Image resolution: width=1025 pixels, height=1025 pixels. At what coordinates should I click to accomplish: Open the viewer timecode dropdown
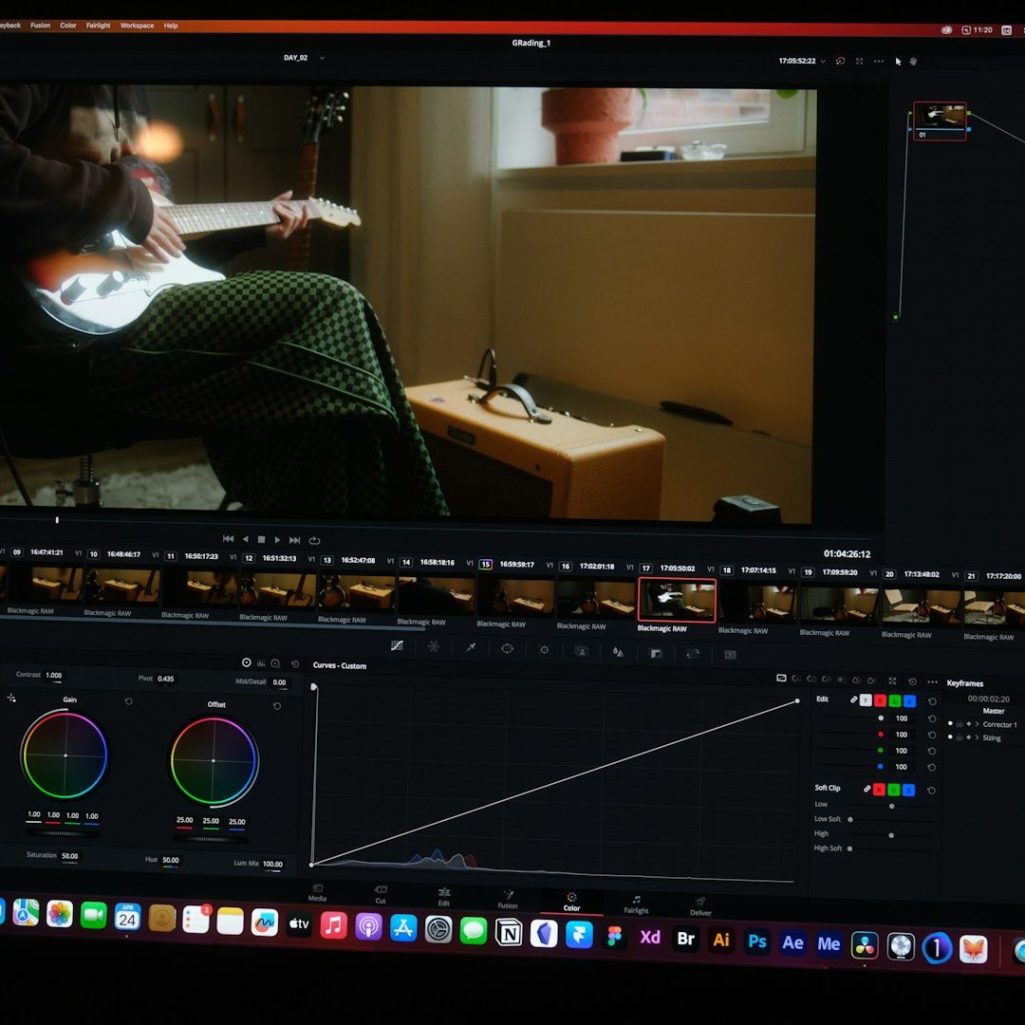coord(823,61)
